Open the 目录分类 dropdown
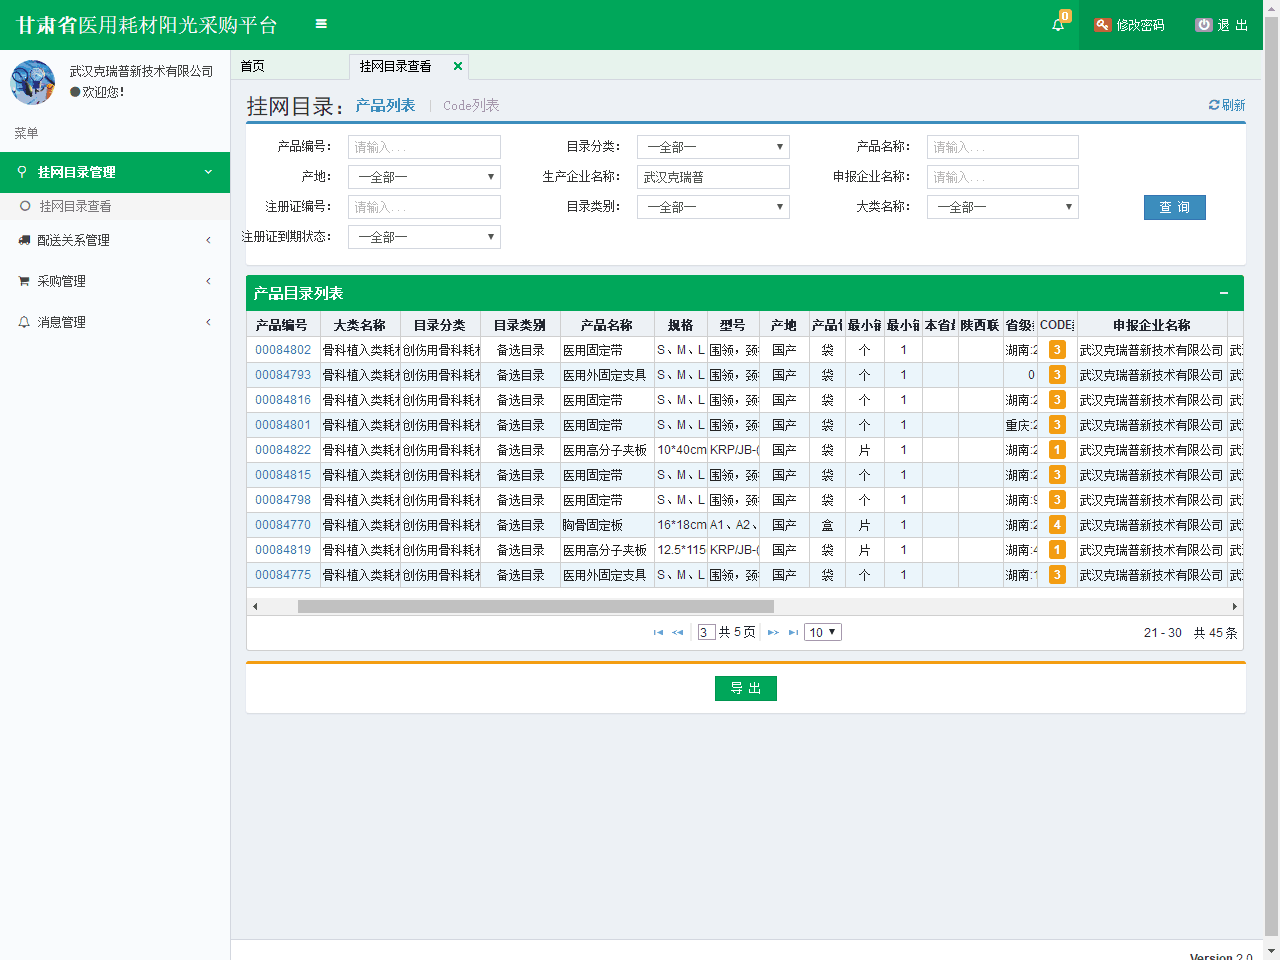 (713, 147)
